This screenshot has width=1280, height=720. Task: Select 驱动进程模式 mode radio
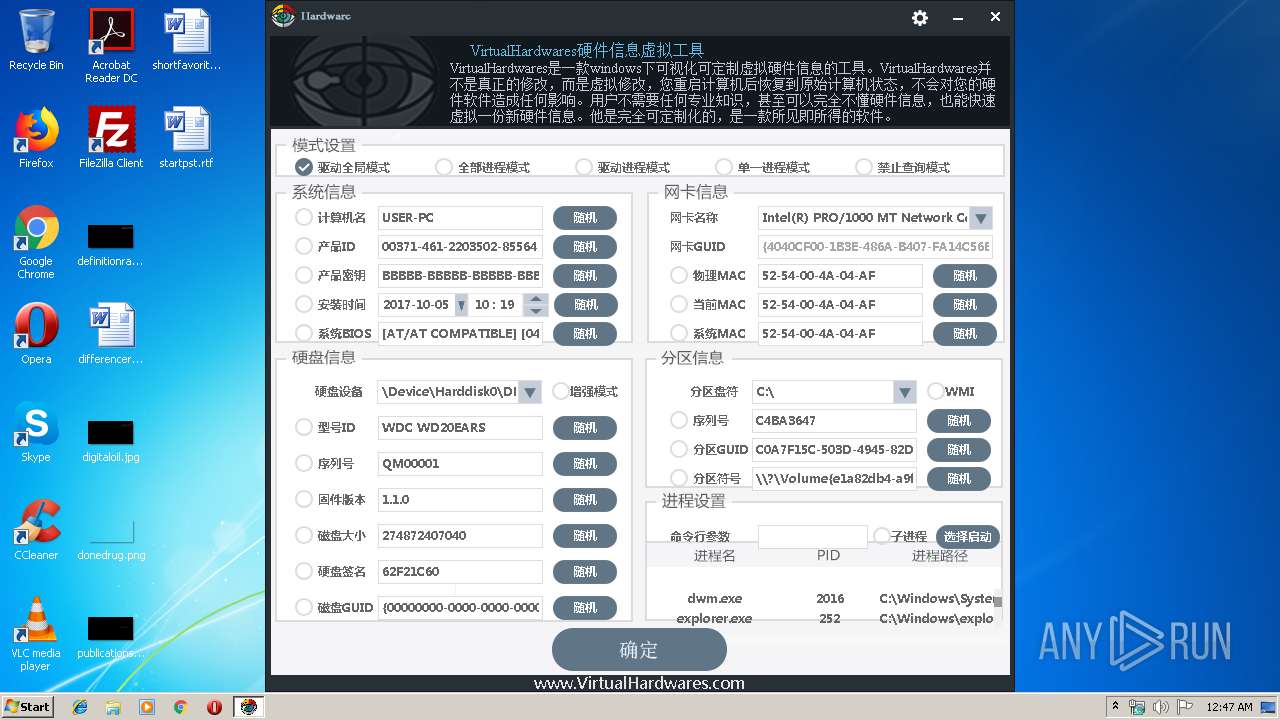pos(584,167)
